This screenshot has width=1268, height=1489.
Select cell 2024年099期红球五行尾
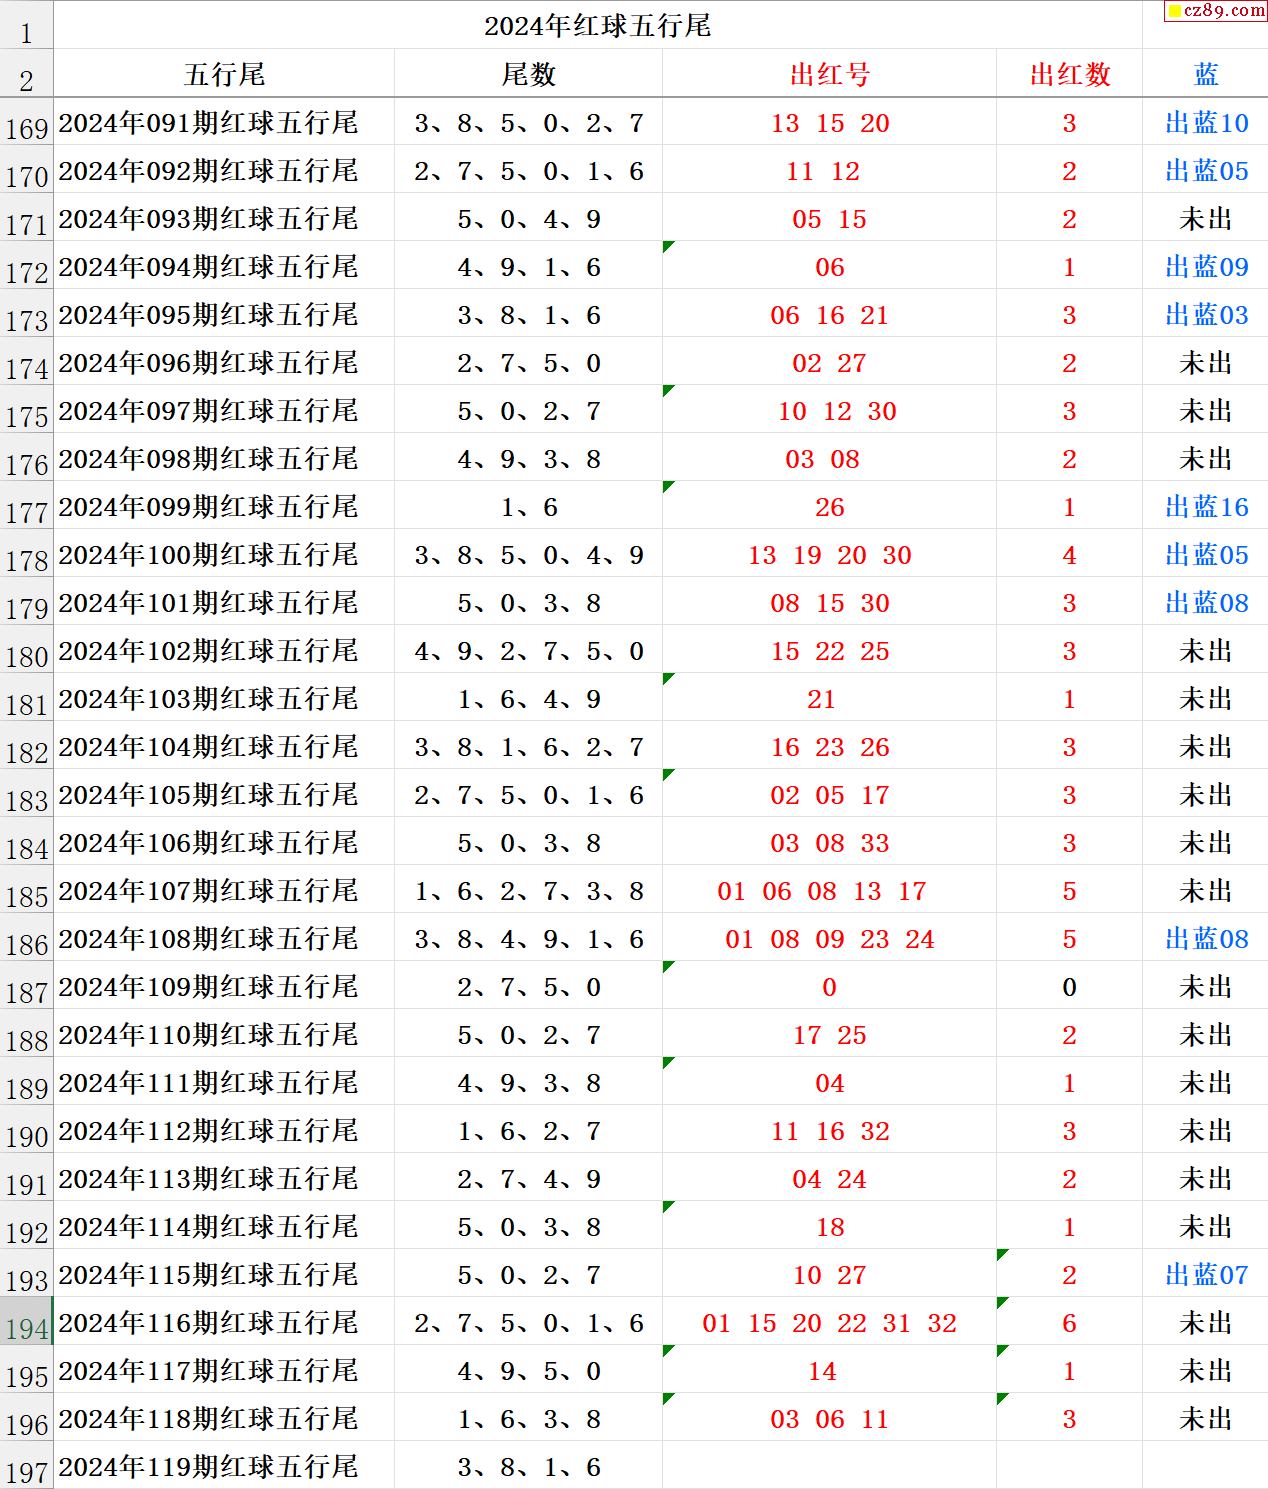[224, 507]
